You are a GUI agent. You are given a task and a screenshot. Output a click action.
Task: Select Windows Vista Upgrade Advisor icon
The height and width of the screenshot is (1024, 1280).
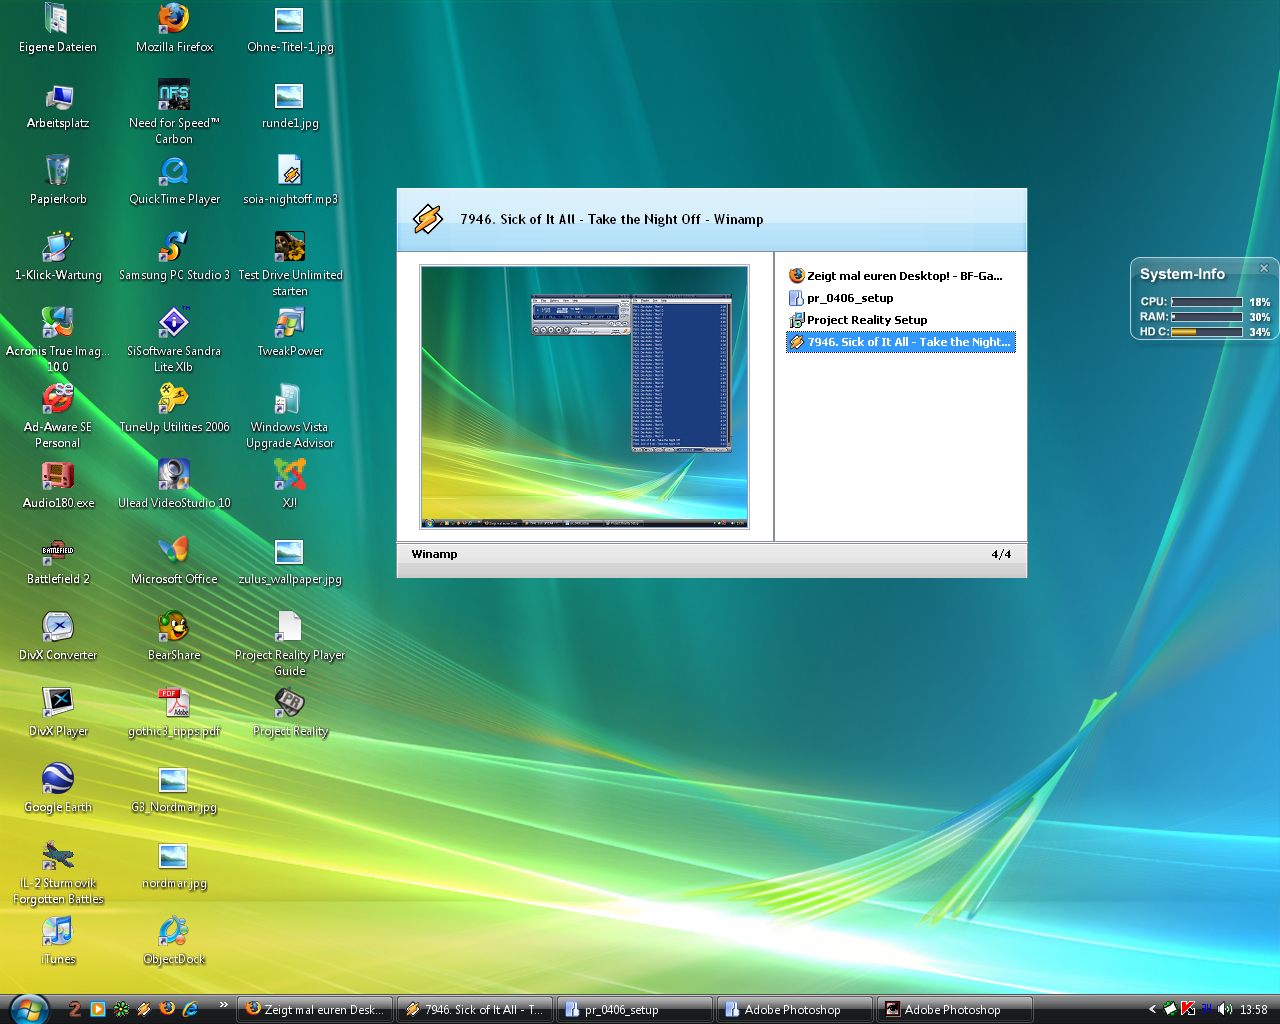pos(290,416)
